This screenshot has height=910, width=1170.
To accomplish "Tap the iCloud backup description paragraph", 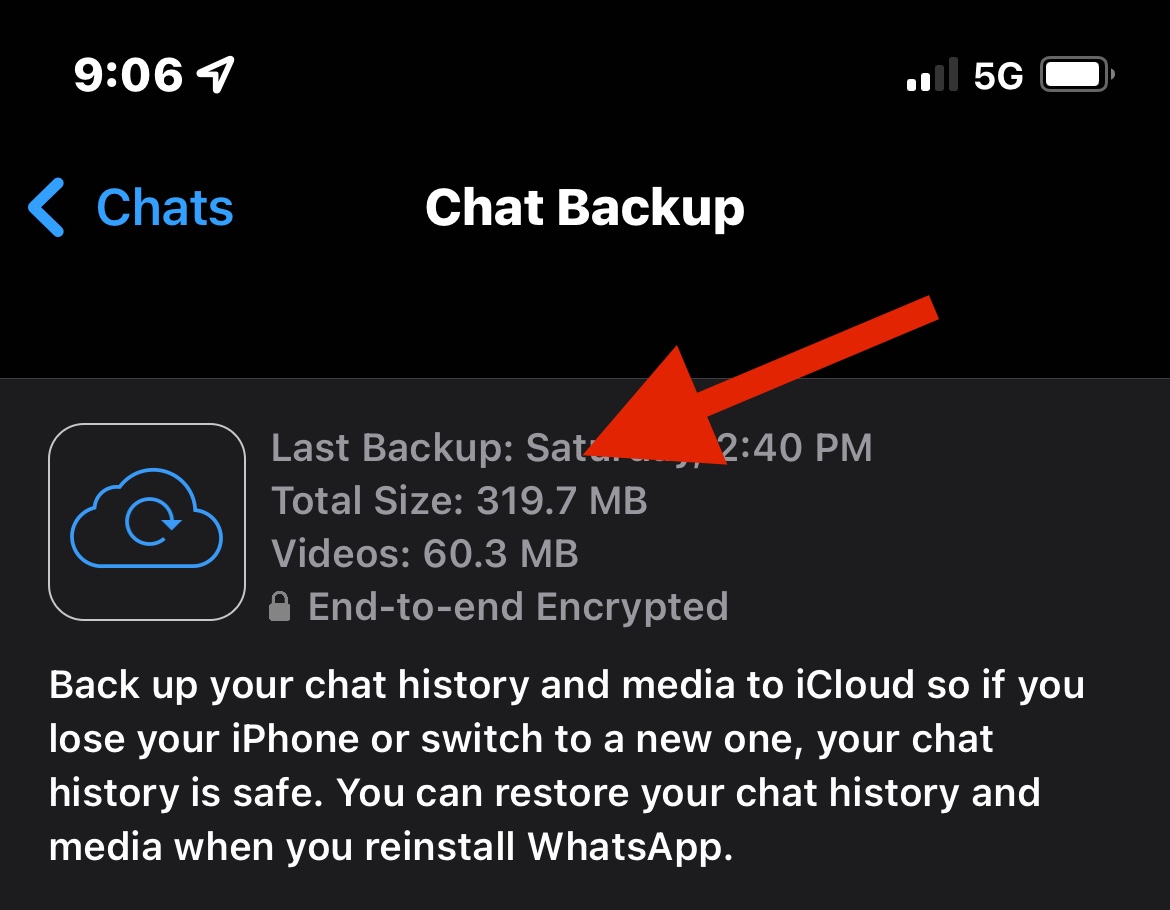I will tap(567, 765).
